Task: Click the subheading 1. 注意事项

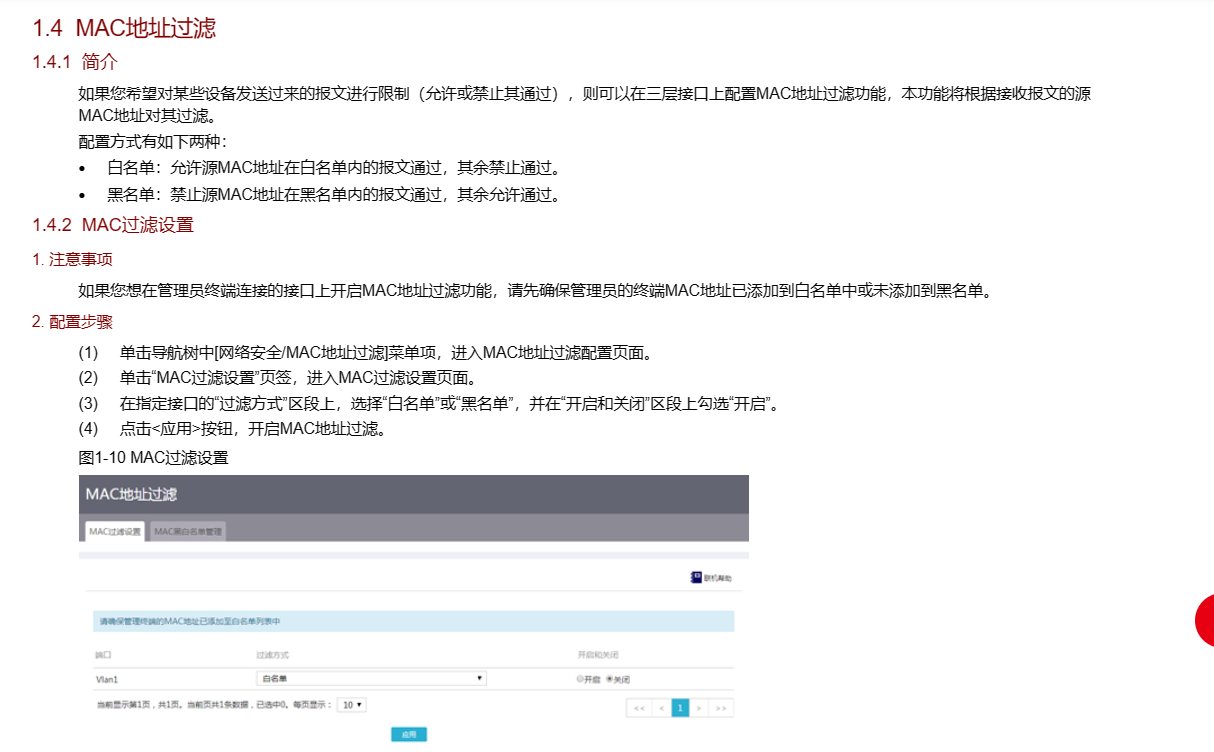Action: click(72, 259)
